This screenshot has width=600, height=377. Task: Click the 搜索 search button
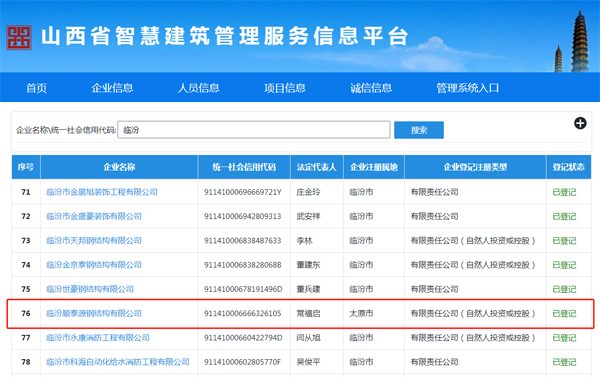click(419, 130)
